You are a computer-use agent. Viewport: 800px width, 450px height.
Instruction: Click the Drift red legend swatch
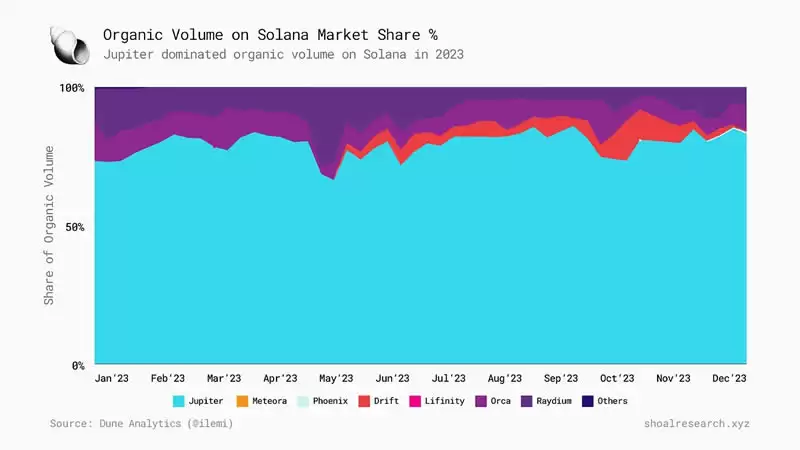364,401
